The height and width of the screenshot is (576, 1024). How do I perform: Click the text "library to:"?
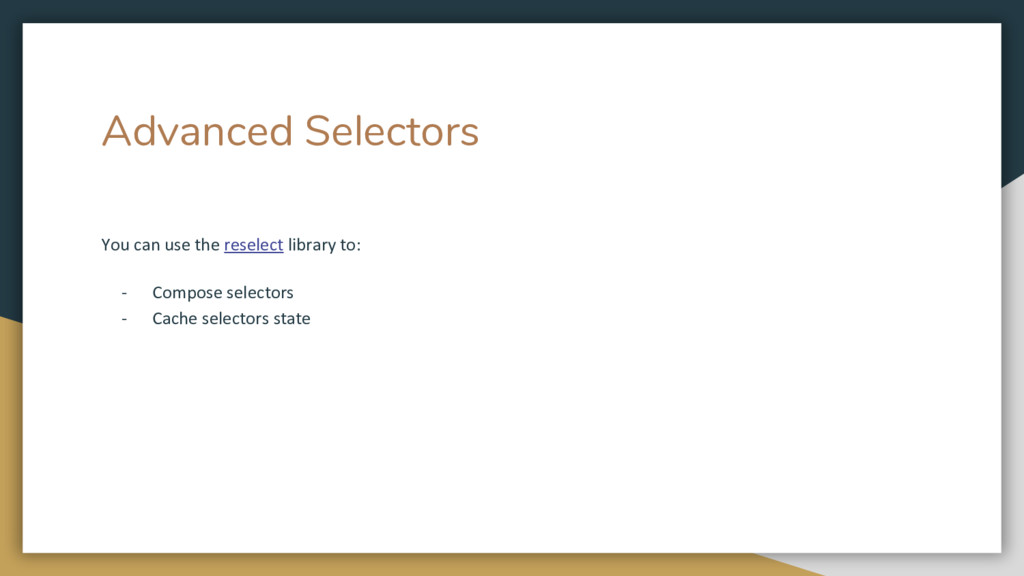[324, 244]
